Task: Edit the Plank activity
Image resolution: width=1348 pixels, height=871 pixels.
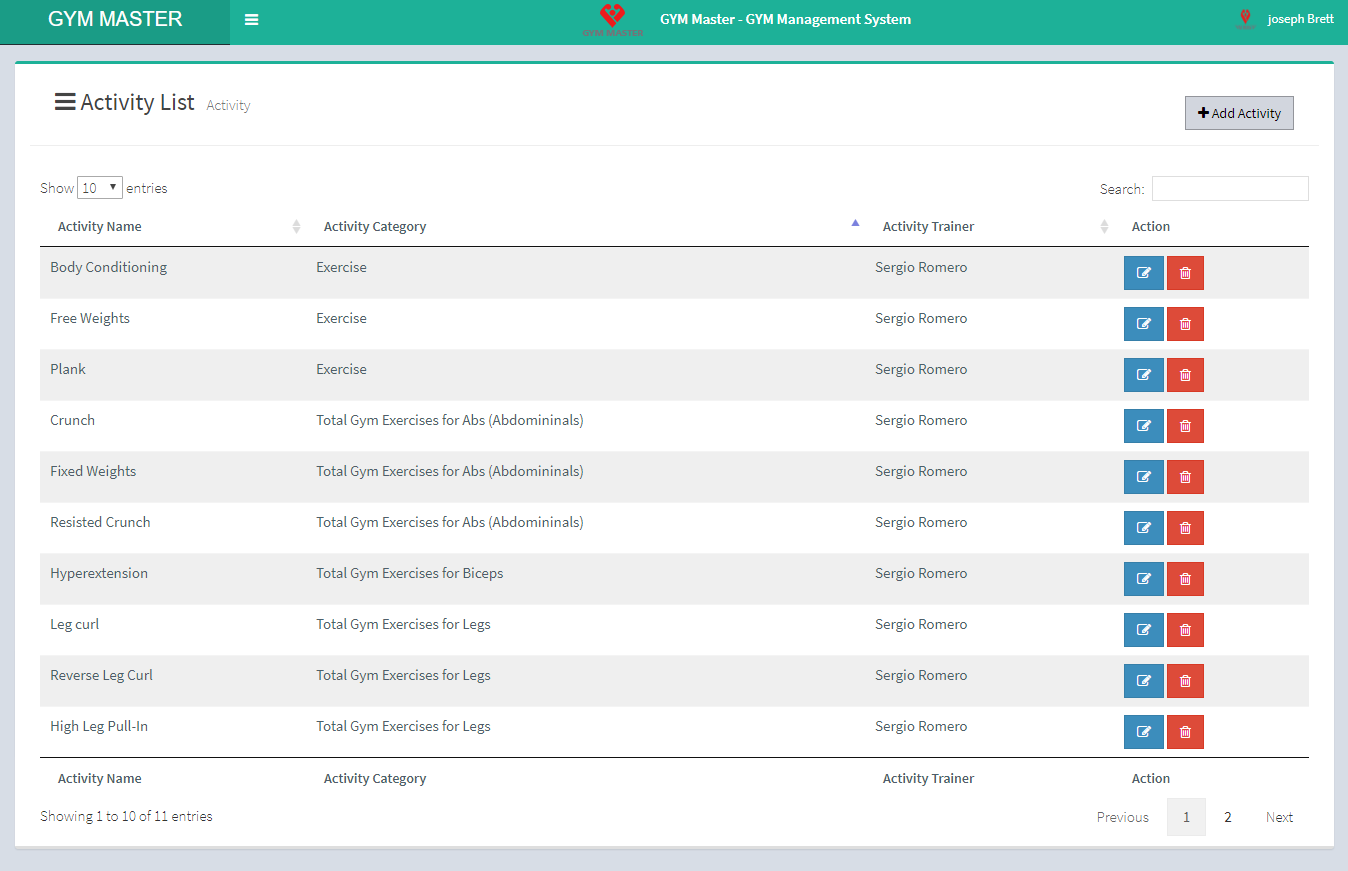Action: tap(1143, 375)
